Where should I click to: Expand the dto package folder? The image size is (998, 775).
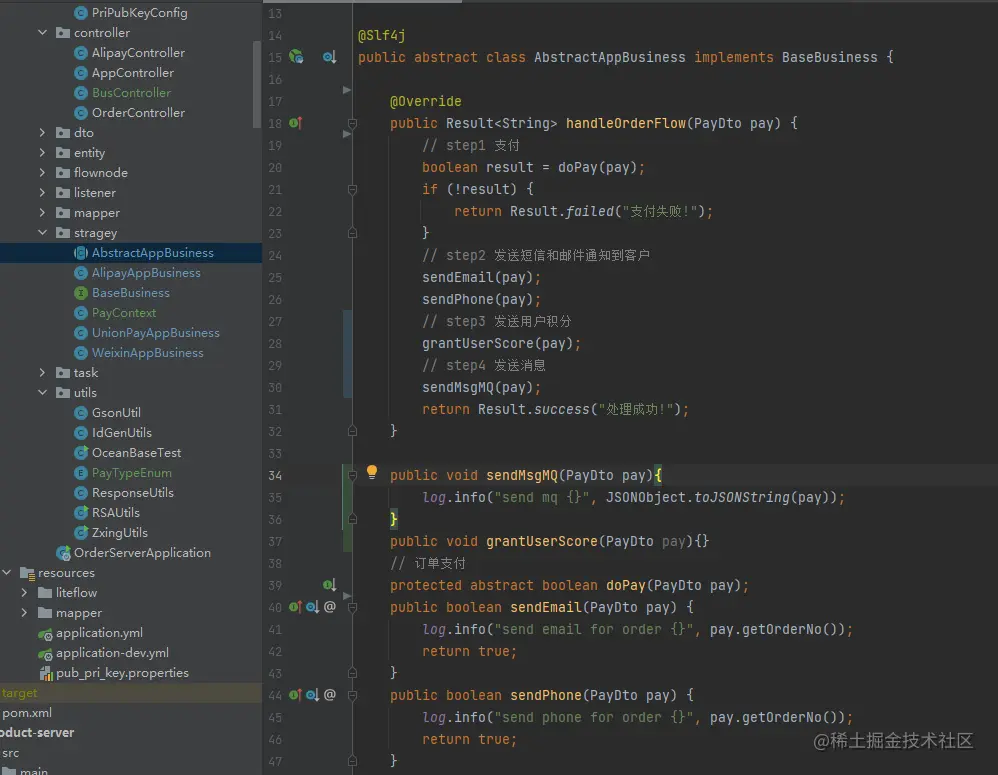[42, 133]
